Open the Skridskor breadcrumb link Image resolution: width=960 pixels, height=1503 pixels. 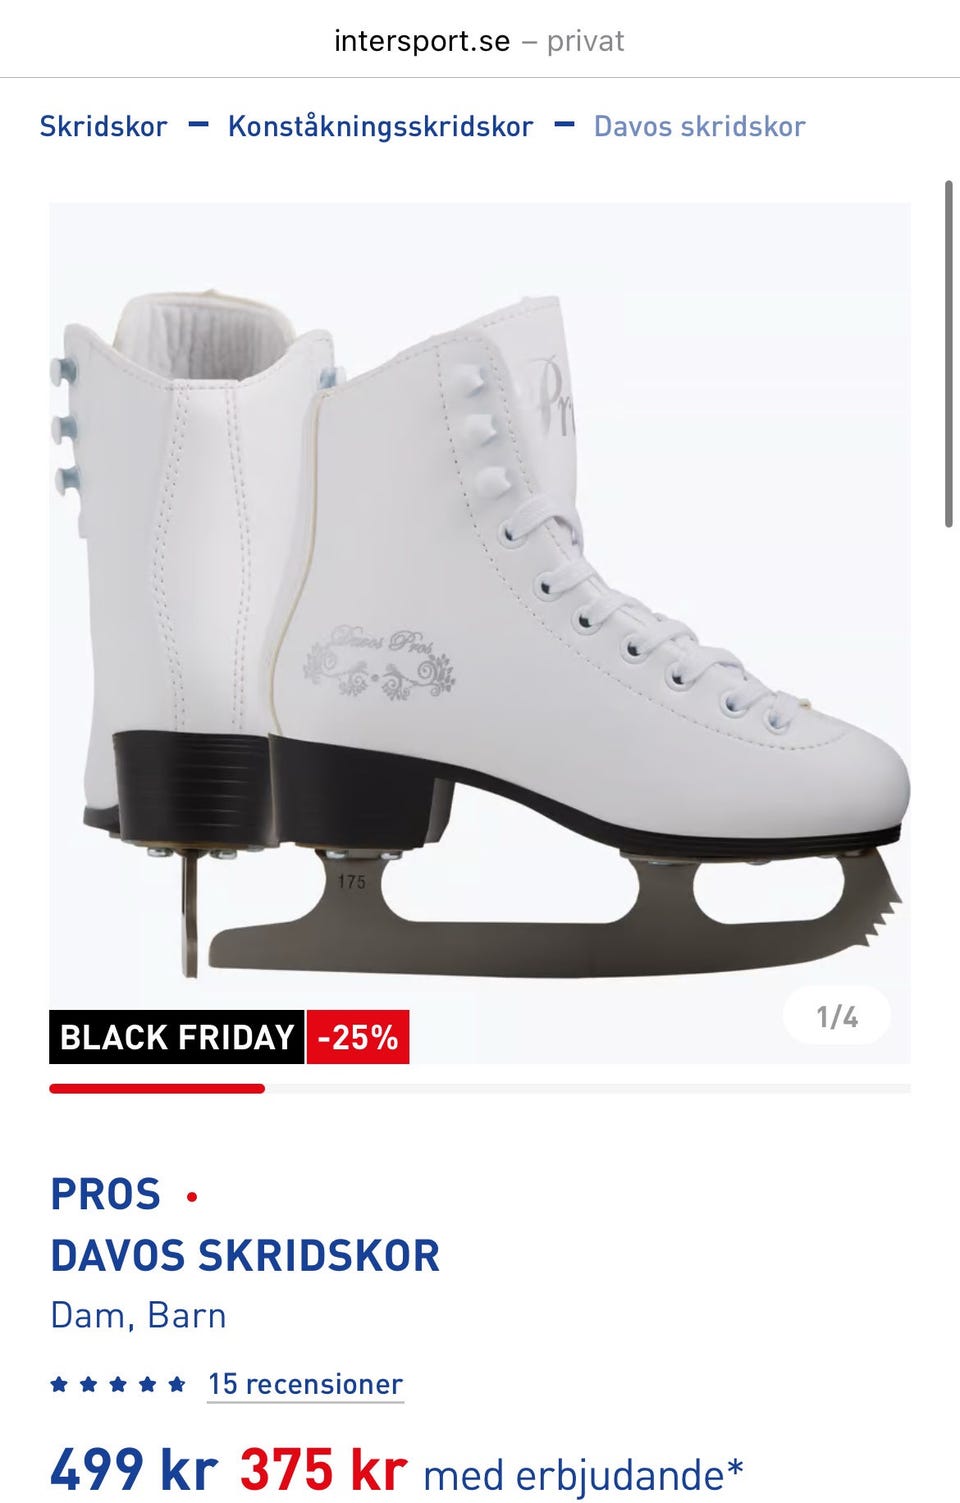(x=103, y=127)
